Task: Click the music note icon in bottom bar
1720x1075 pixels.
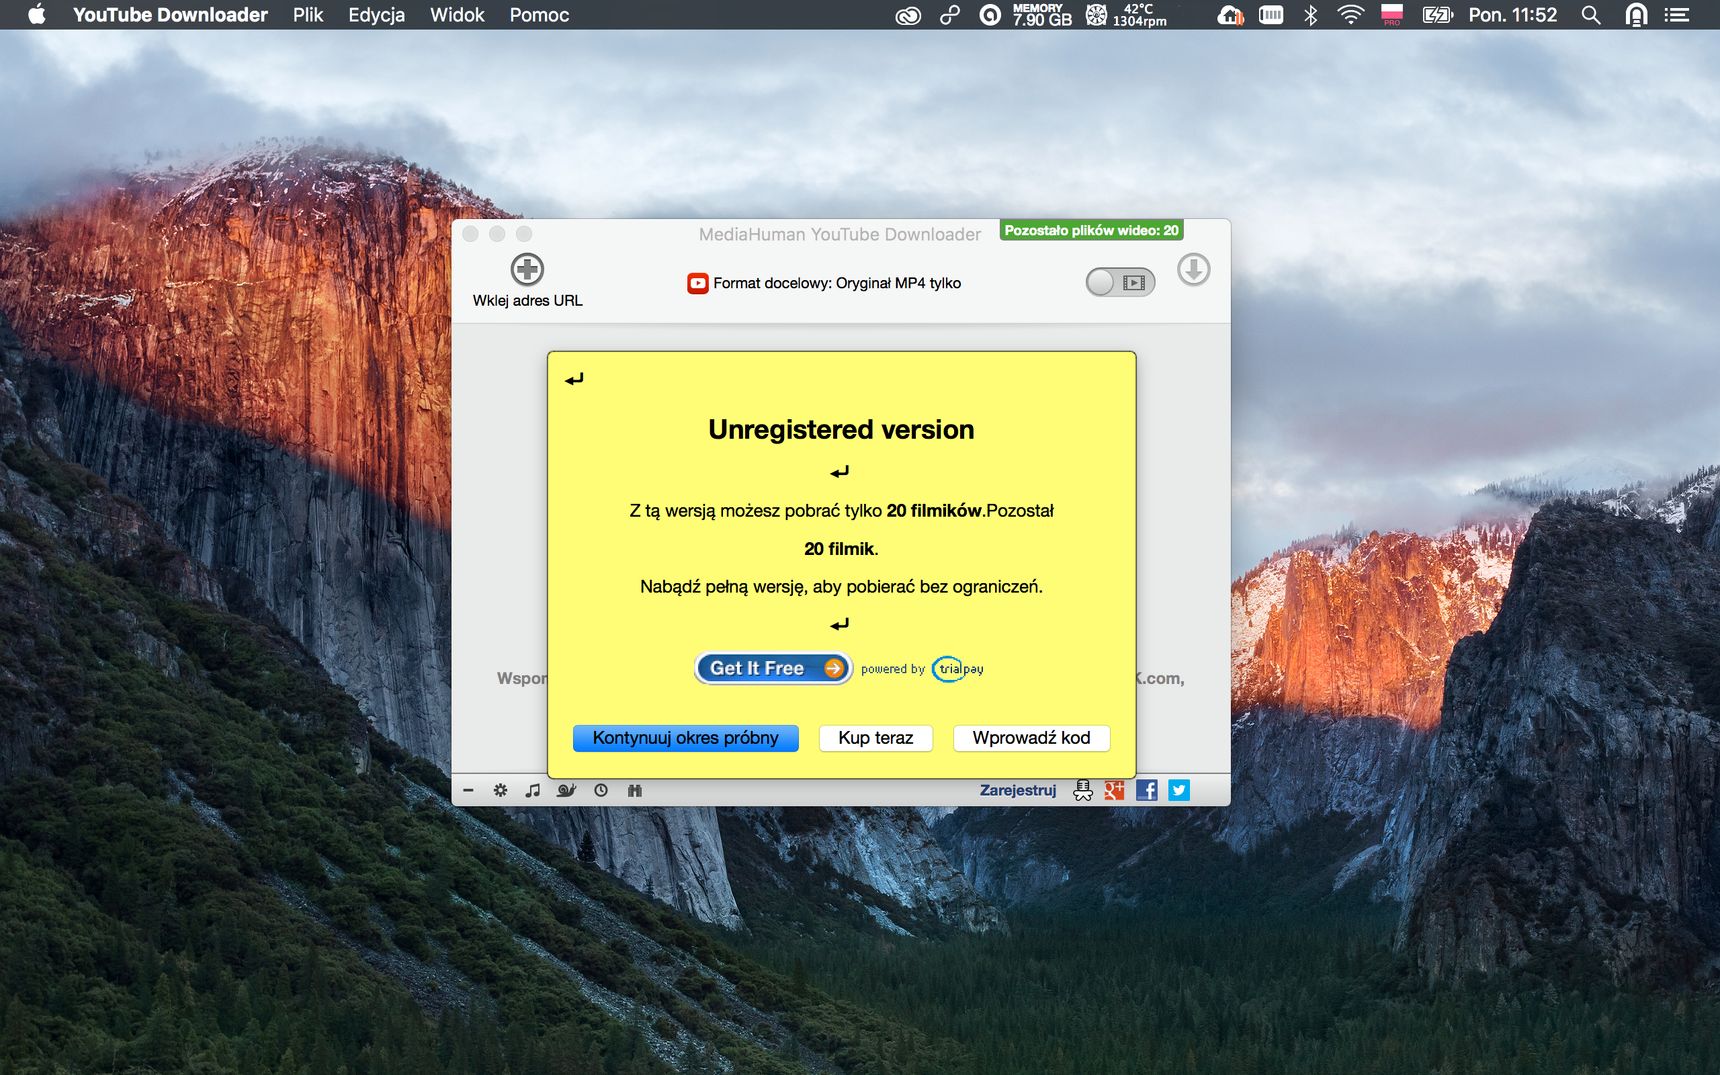Action: click(532, 790)
